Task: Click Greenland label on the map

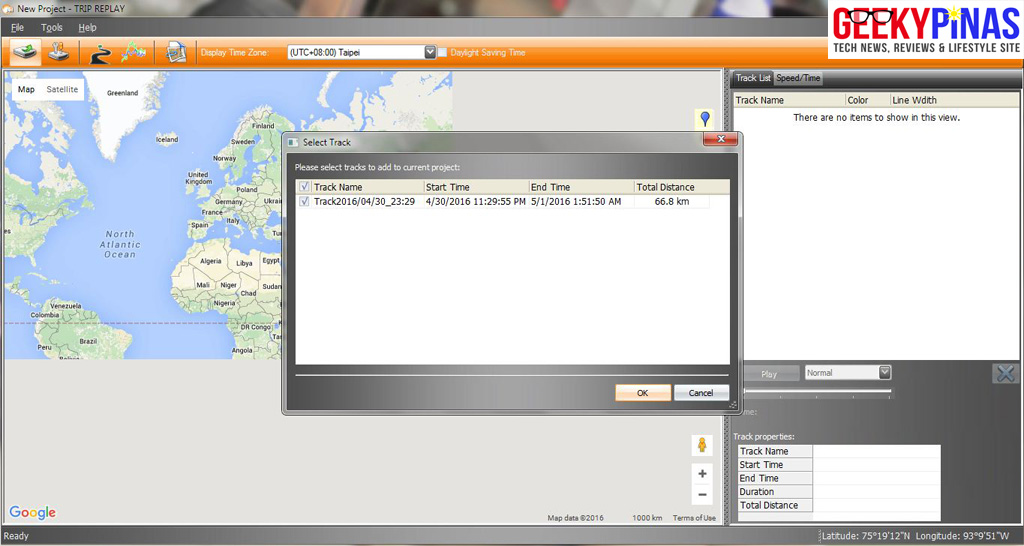Action: [x=123, y=93]
